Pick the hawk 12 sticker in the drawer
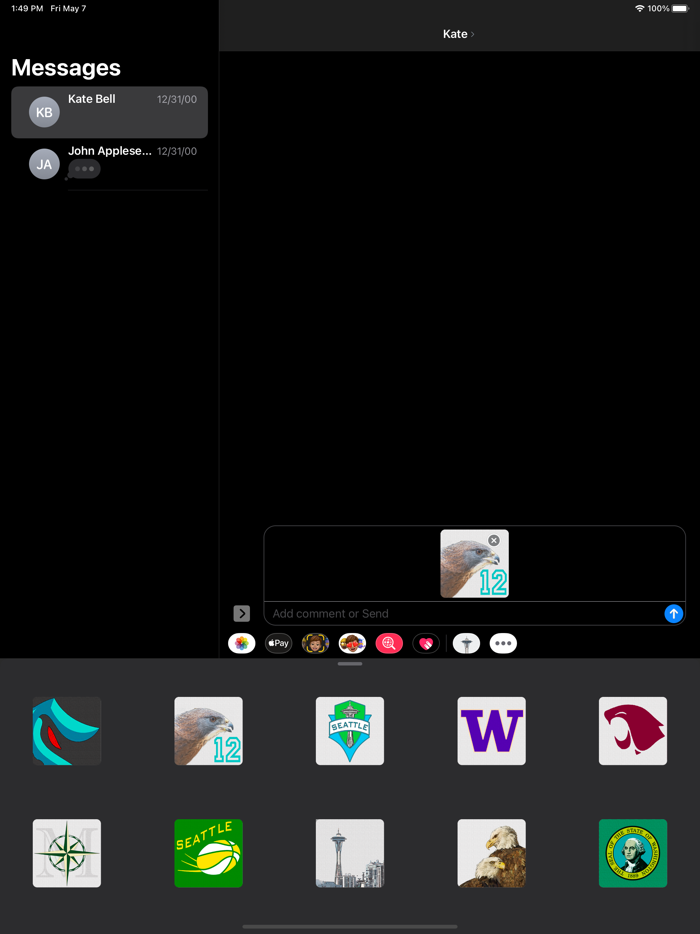Viewport: 700px width, 934px height. point(209,731)
